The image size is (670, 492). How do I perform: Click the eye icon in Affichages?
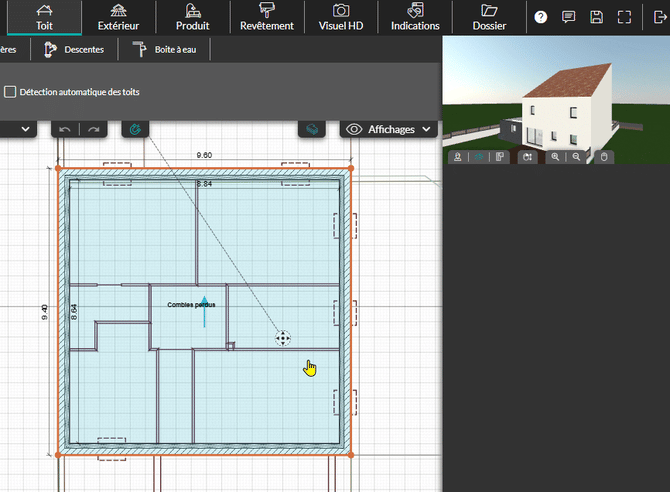(354, 129)
